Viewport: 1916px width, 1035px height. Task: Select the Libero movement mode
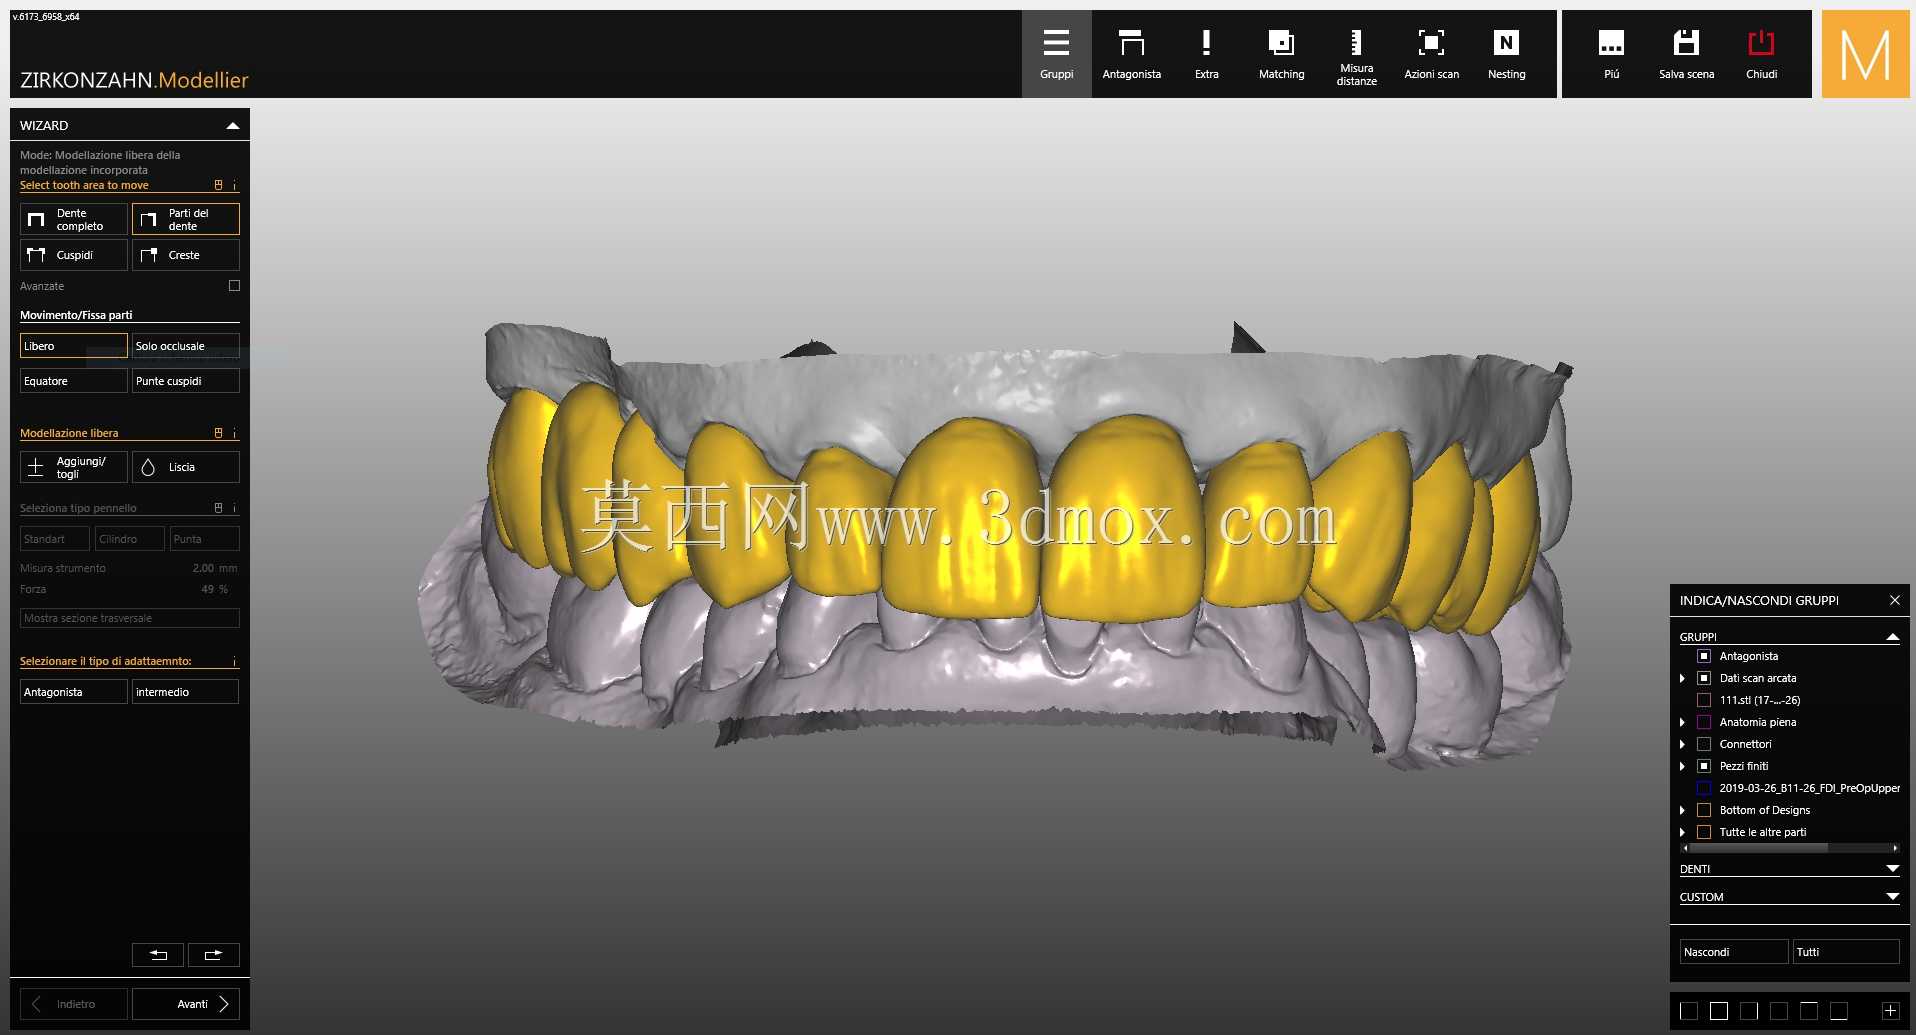74,346
